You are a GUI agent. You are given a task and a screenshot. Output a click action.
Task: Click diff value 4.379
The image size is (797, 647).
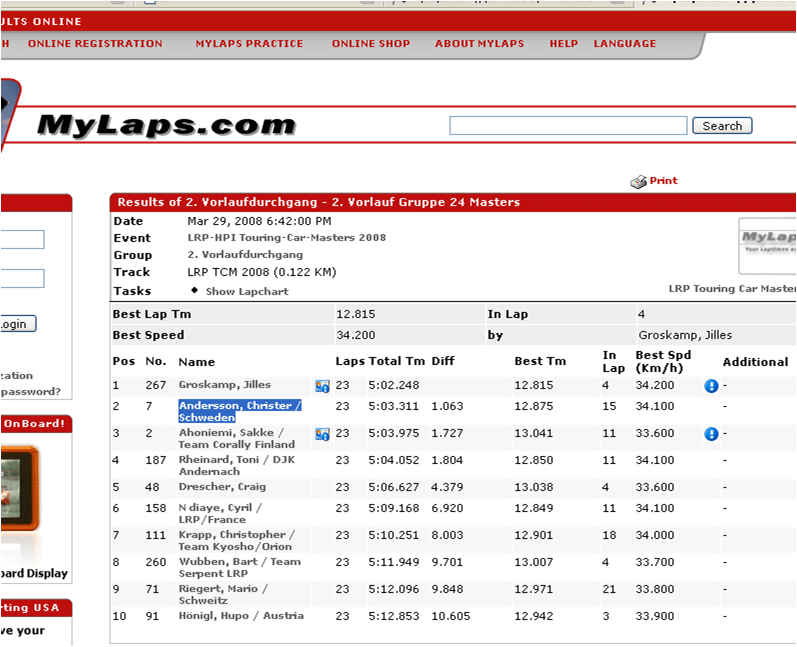pos(447,487)
